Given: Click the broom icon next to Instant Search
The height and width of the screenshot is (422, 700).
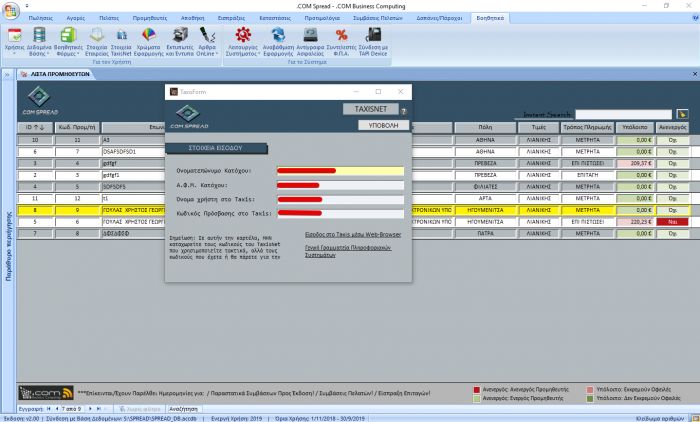Looking at the screenshot, I should pos(682,114).
